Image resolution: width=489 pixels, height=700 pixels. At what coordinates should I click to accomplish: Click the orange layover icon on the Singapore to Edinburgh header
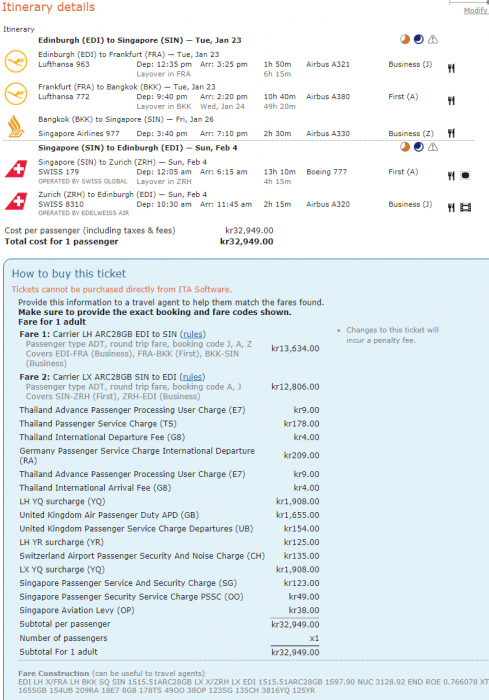point(405,147)
